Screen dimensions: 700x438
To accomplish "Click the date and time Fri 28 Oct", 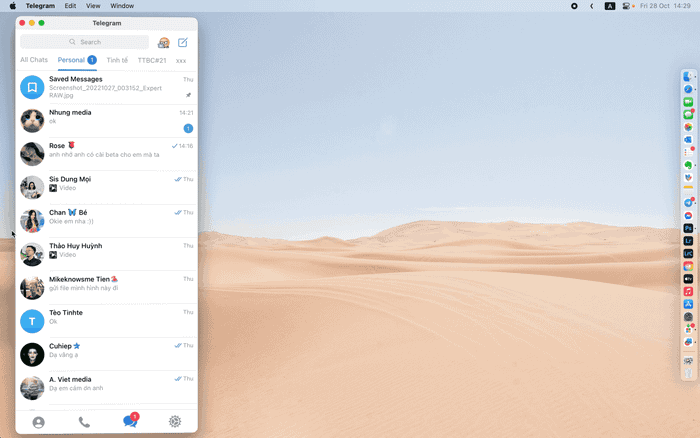I will point(665,6).
